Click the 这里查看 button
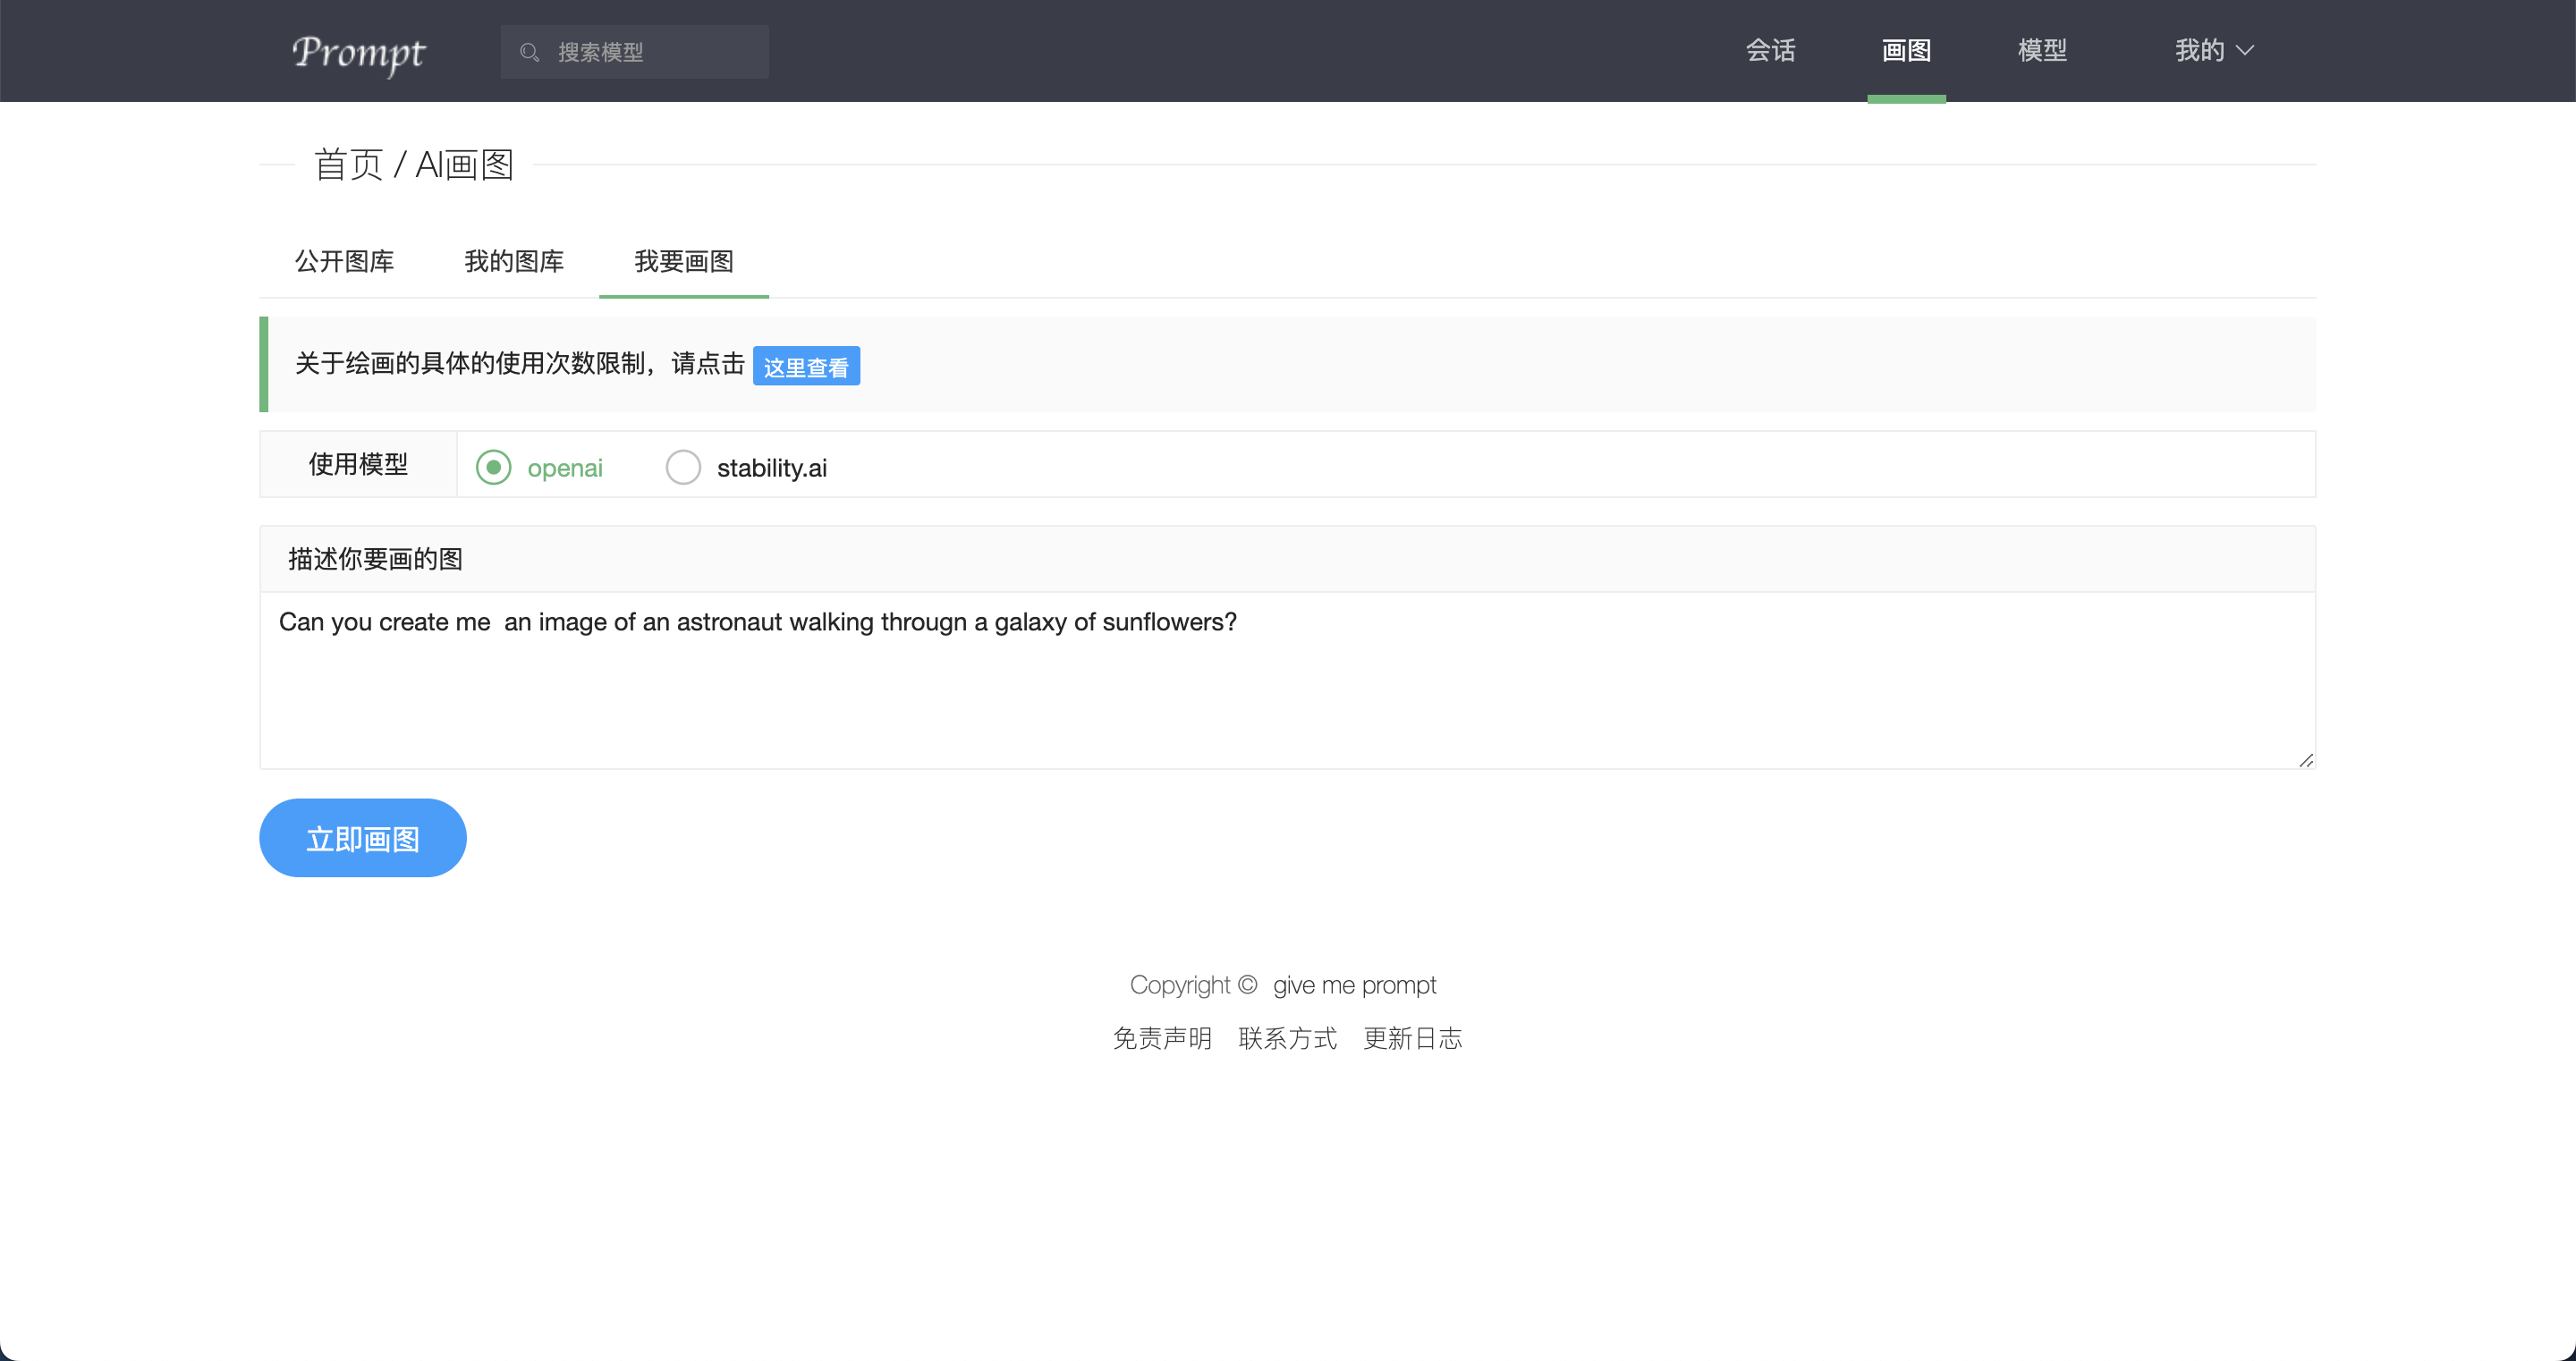Screen dimensions: 2576x1361 (805, 366)
